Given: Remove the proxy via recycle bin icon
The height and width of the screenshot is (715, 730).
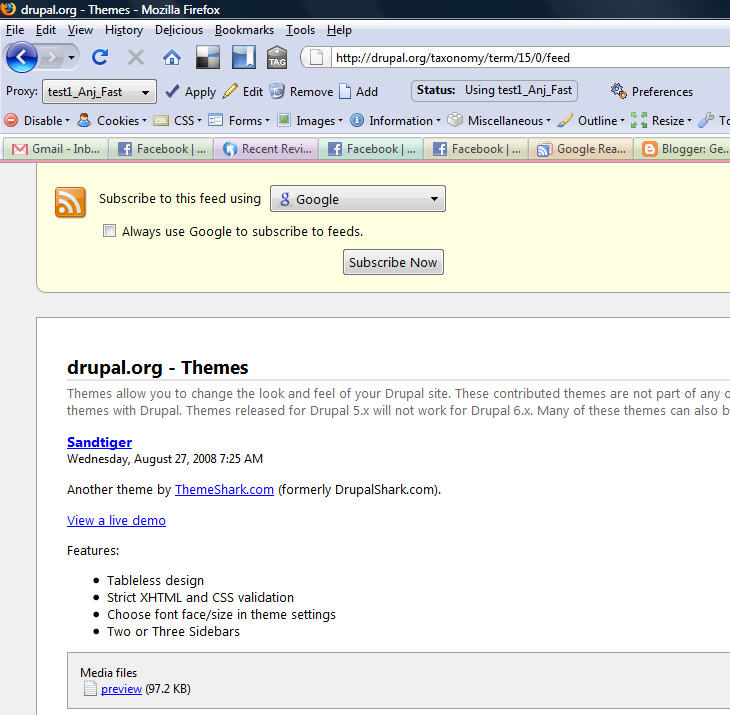Looking at the screenshot, I should coord(301,91).
